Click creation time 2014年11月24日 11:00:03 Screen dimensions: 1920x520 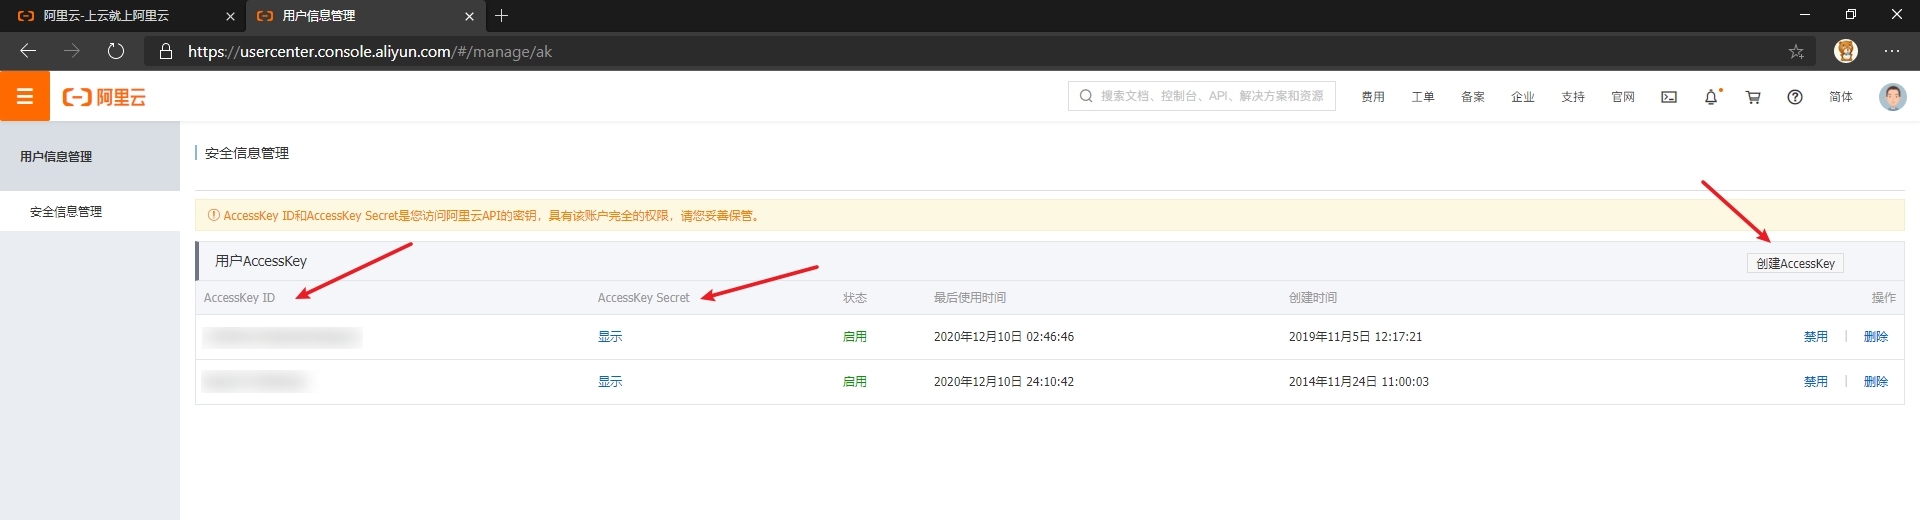(x=1359, y=382)
